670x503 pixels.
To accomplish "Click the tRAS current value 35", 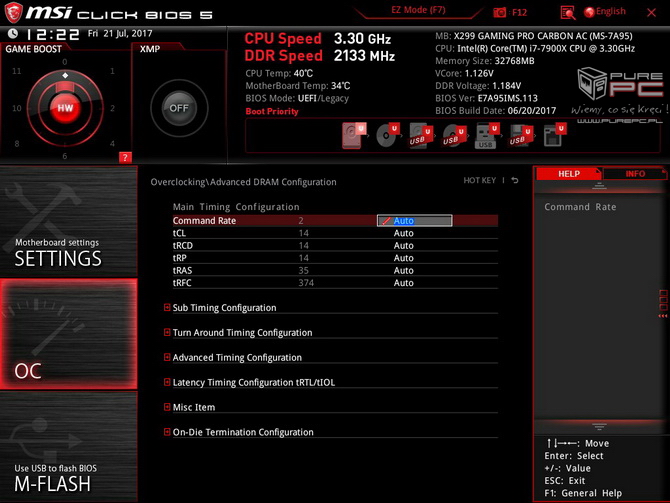I will (303, 270).
